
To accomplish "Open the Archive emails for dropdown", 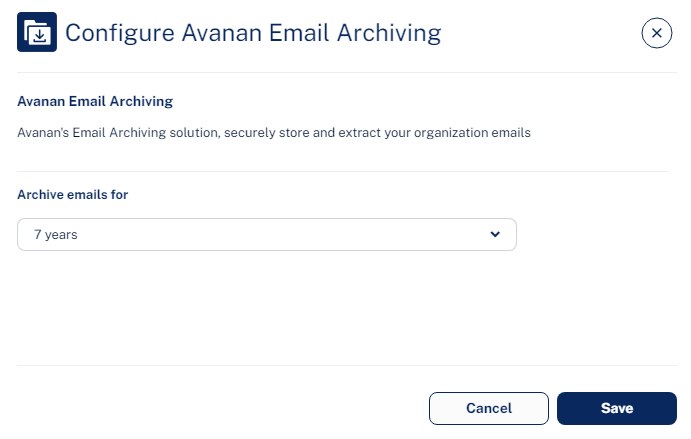I will coord(267,234).
